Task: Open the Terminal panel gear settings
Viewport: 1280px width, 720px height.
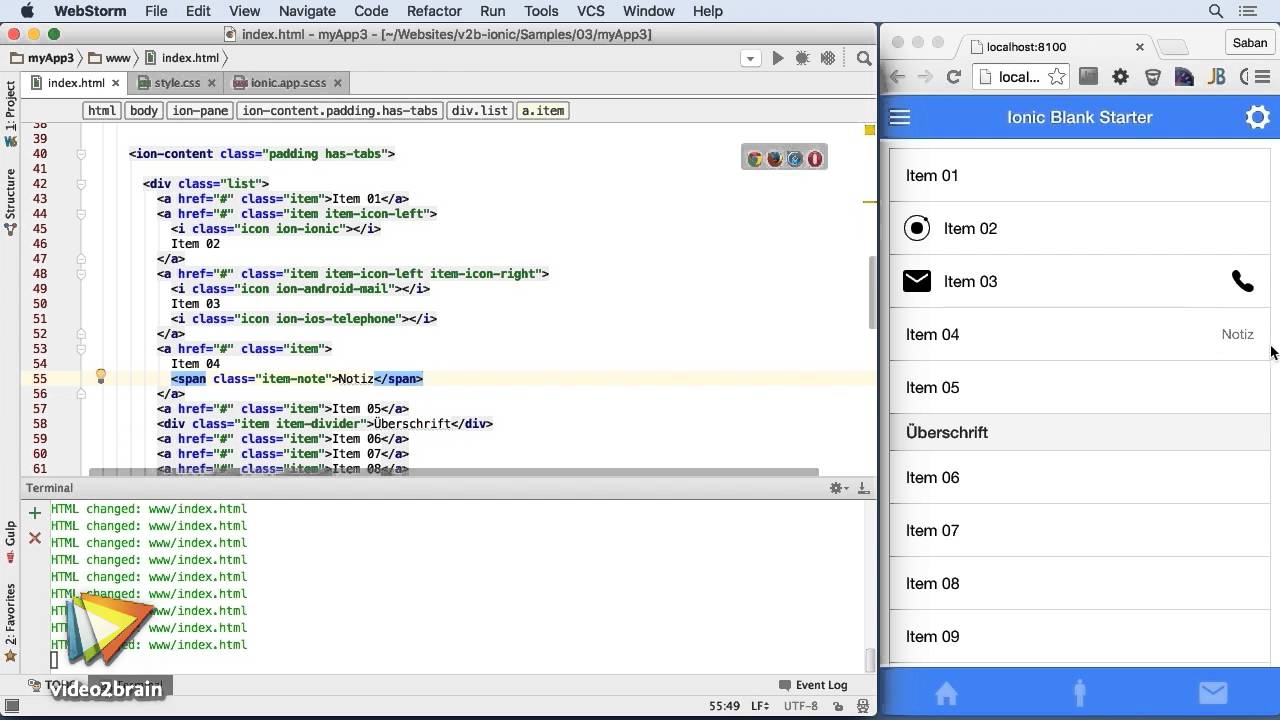Action: pyautogui.click(x=838, y=488)
